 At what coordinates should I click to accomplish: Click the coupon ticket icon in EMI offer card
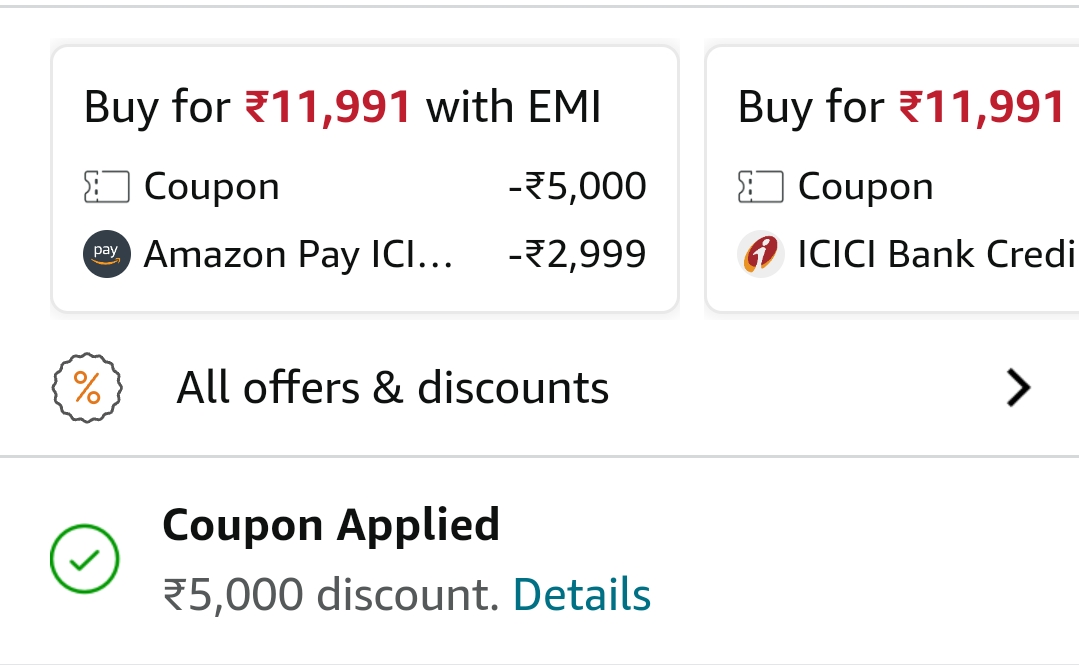pyautogui.click(x=106, y=187)
